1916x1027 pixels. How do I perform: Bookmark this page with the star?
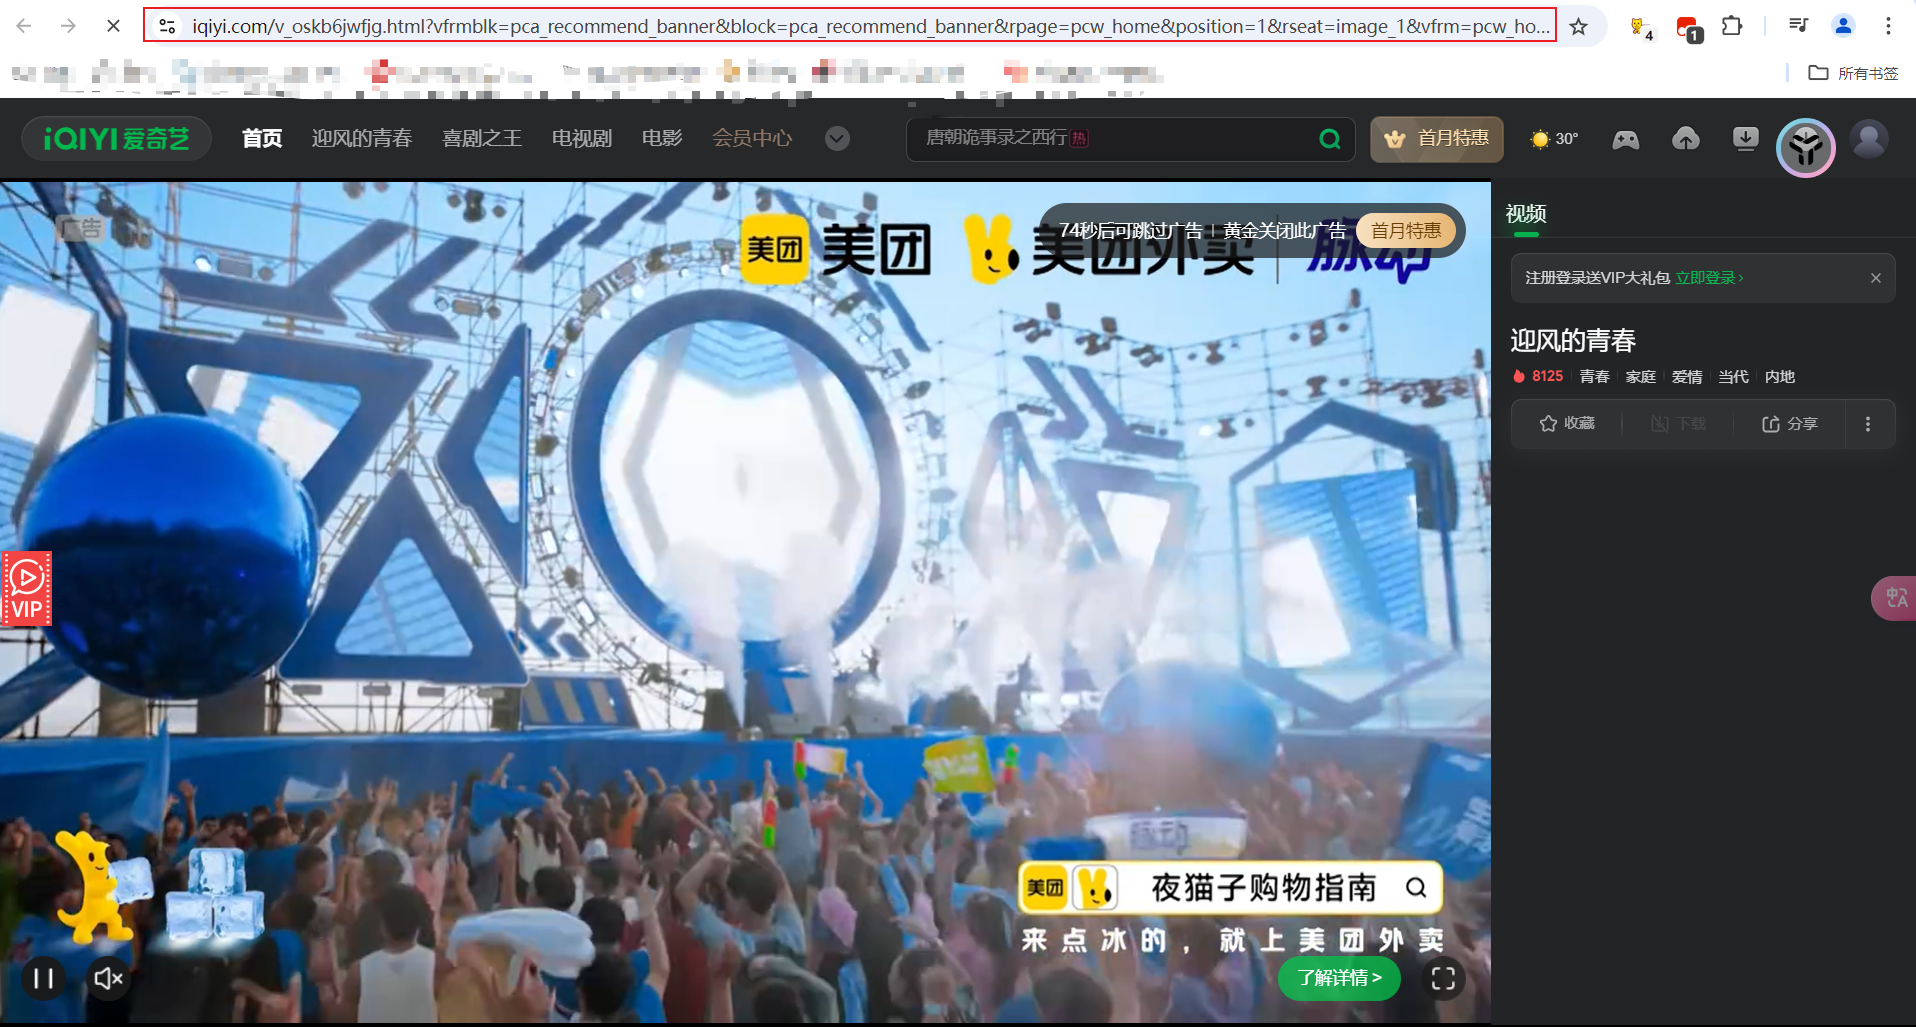pos(1578,27)
